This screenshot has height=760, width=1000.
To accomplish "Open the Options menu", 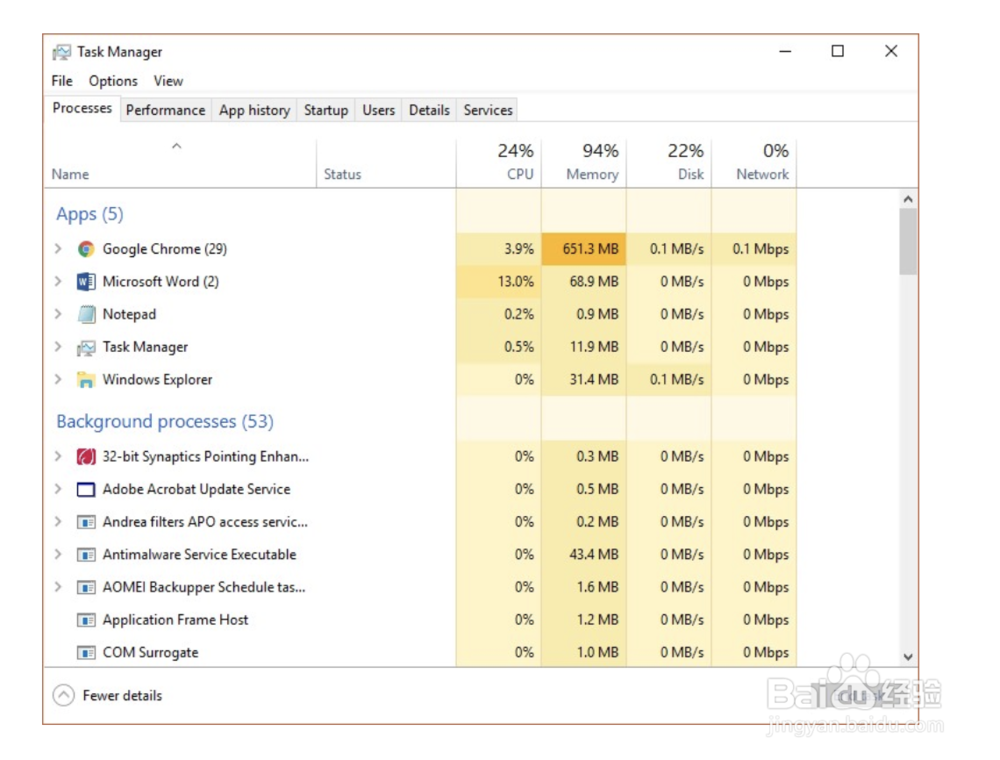I will point(113,81).
